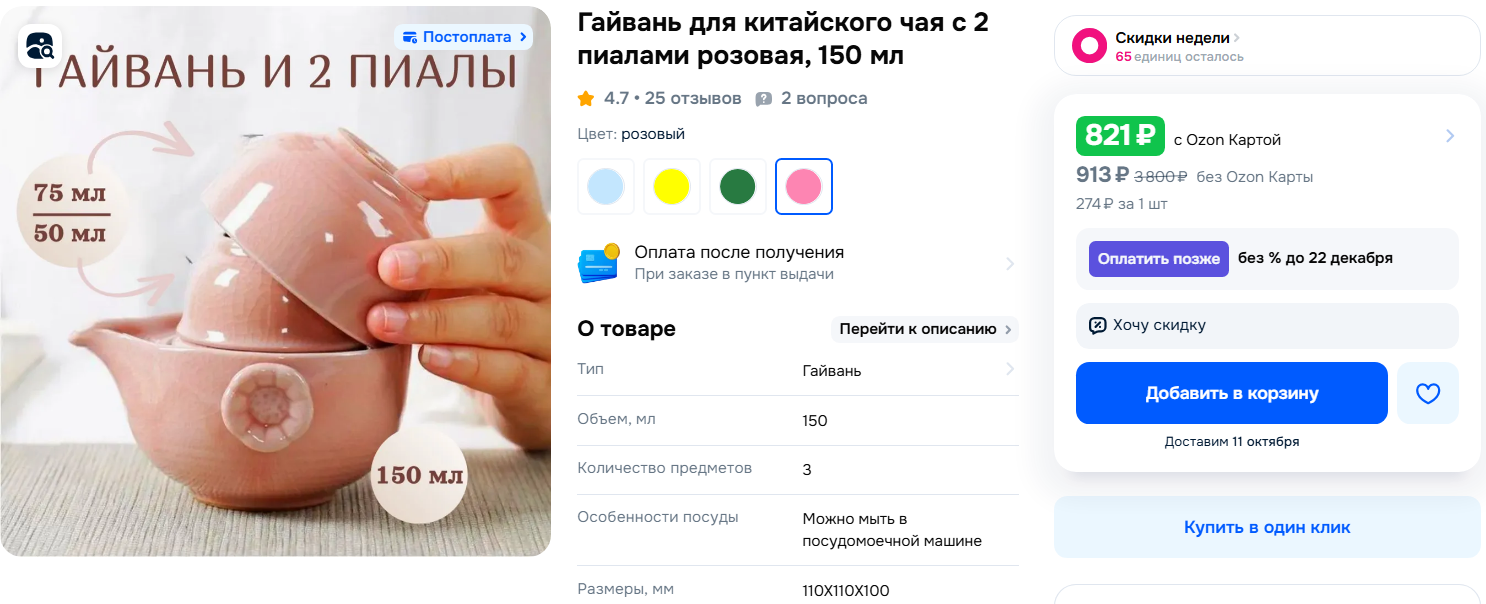
Task: Click Купить в один клик button
Action: [x=1267, y=527]
